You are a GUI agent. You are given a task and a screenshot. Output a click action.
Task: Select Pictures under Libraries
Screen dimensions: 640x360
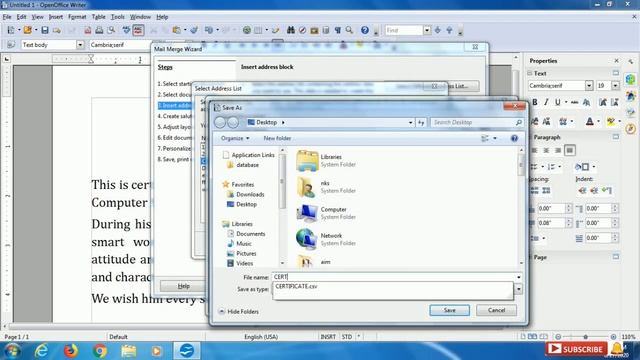[x=242, y=253]
